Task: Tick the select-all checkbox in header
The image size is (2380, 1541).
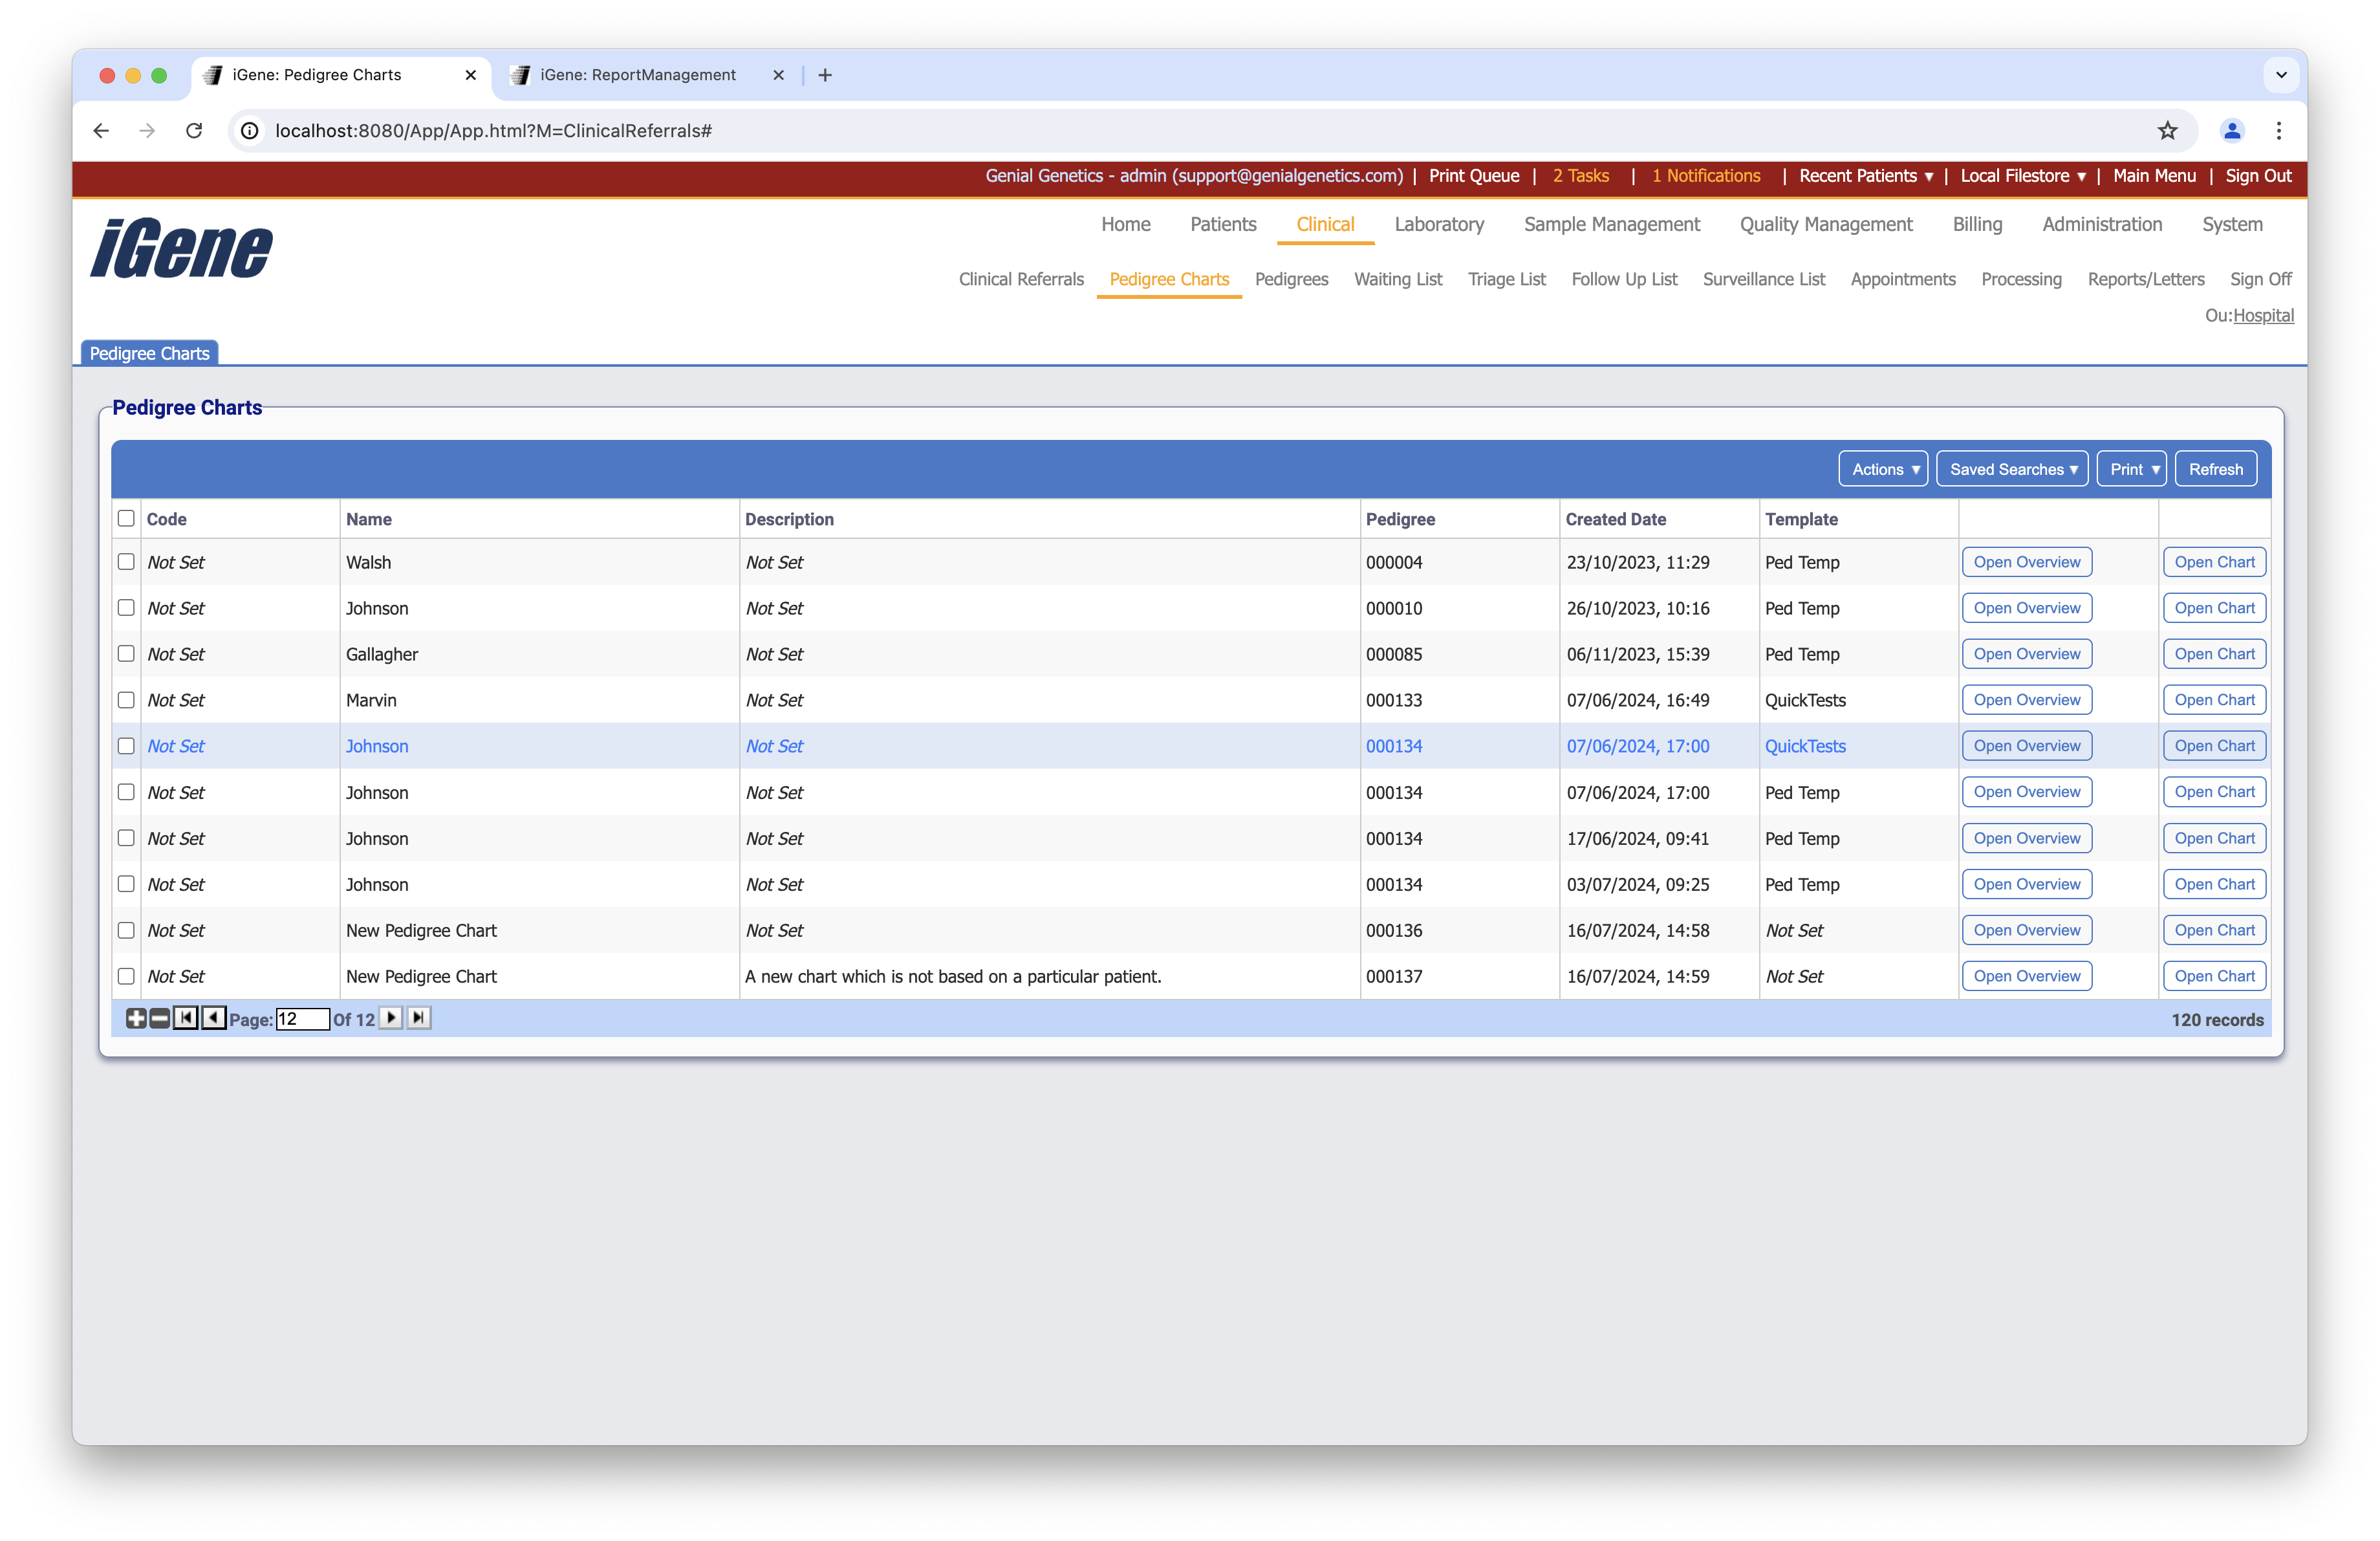Action: coord(126,518)
